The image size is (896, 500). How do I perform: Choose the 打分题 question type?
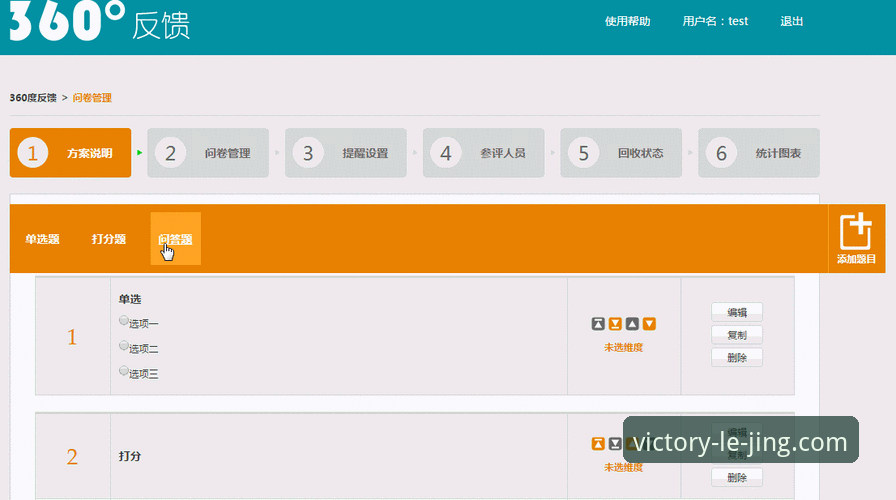[109, 239]
